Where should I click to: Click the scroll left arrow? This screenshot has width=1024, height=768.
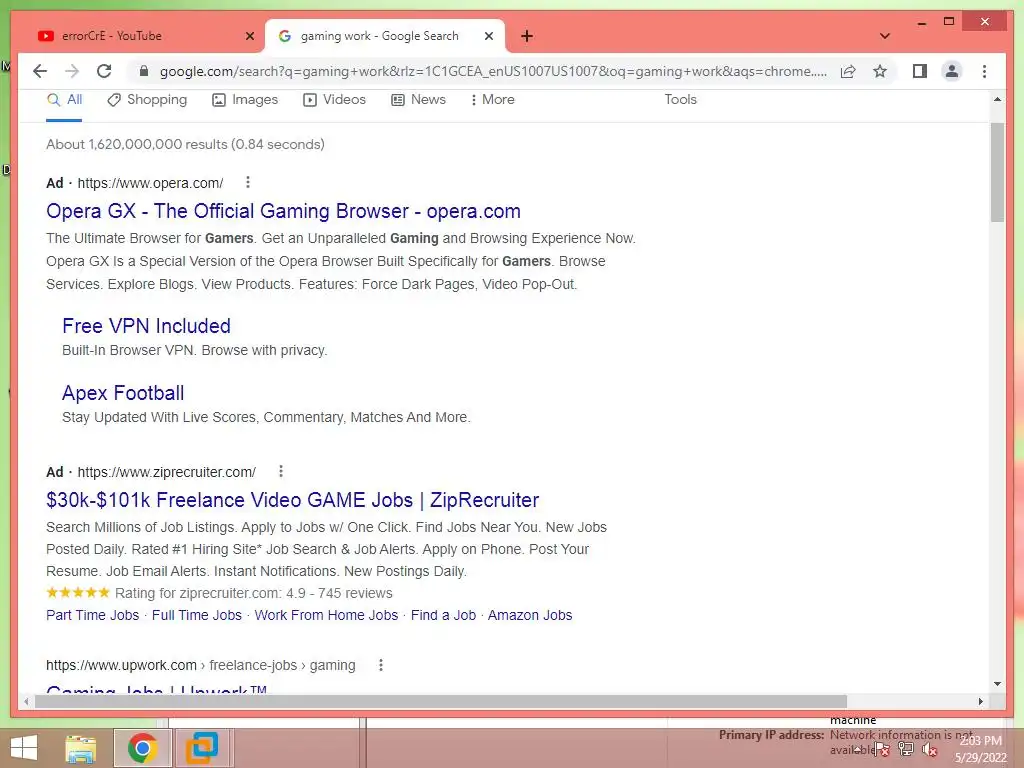(x=26, y=701)
